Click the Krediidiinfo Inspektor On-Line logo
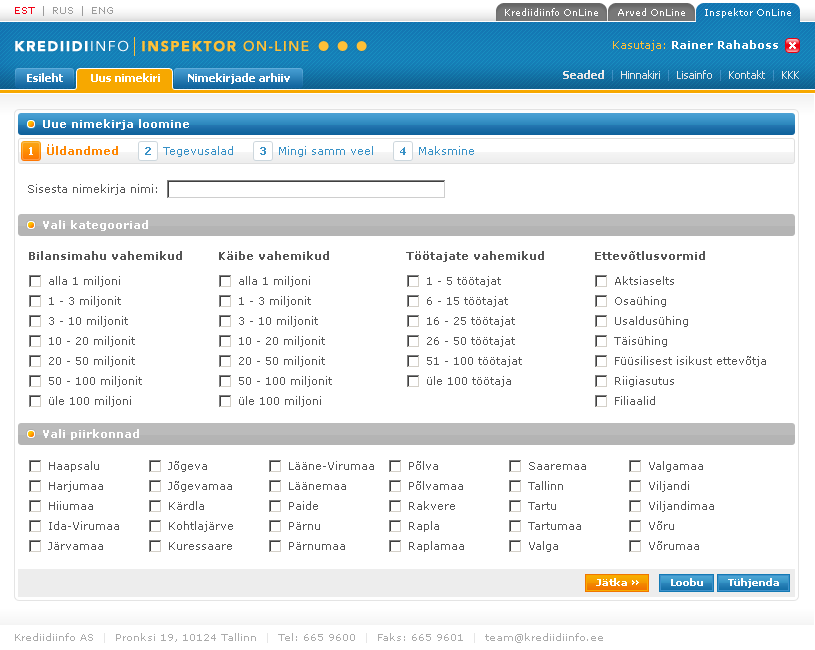Image resolution: width=815 pixels, height=650 pixels. pos(190,46)
